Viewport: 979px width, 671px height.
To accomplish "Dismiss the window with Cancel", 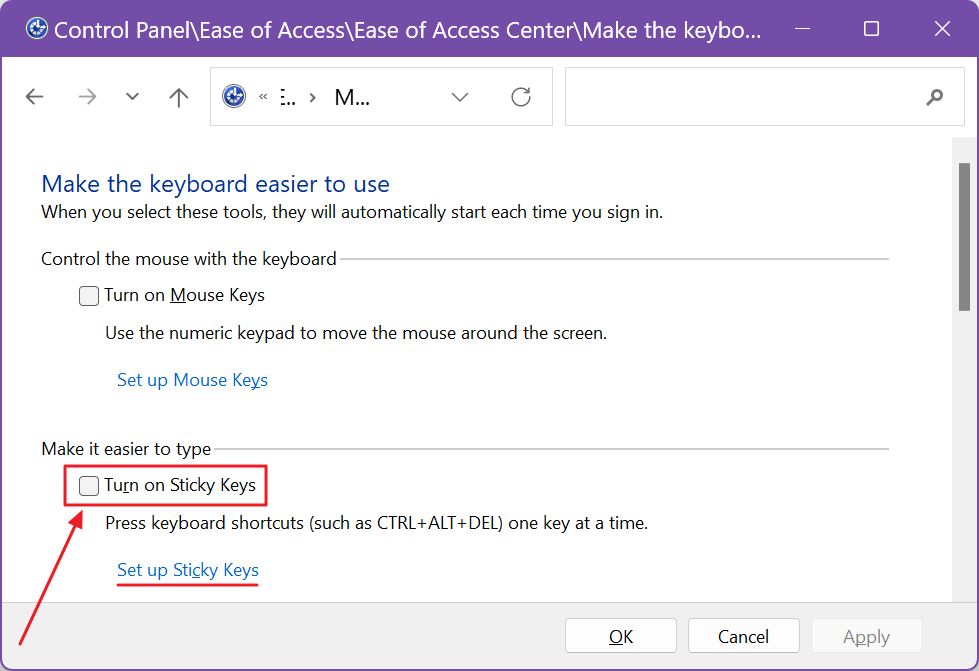I will (743, 636).
